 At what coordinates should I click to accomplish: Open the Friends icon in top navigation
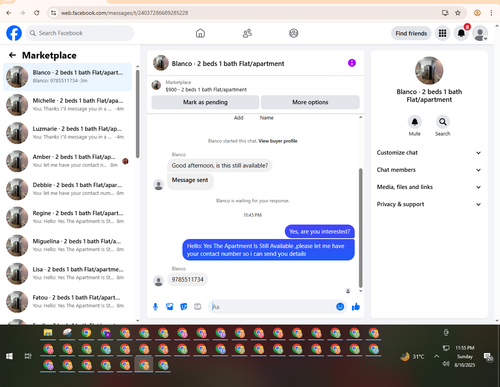pyautogui.click(x=247, y=33)
